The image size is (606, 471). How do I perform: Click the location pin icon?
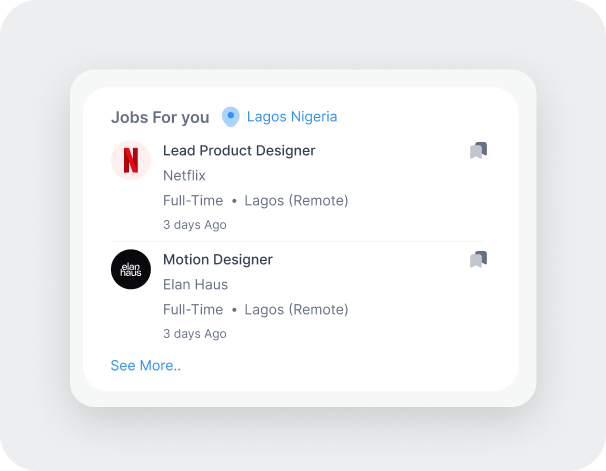pos(231,117)
